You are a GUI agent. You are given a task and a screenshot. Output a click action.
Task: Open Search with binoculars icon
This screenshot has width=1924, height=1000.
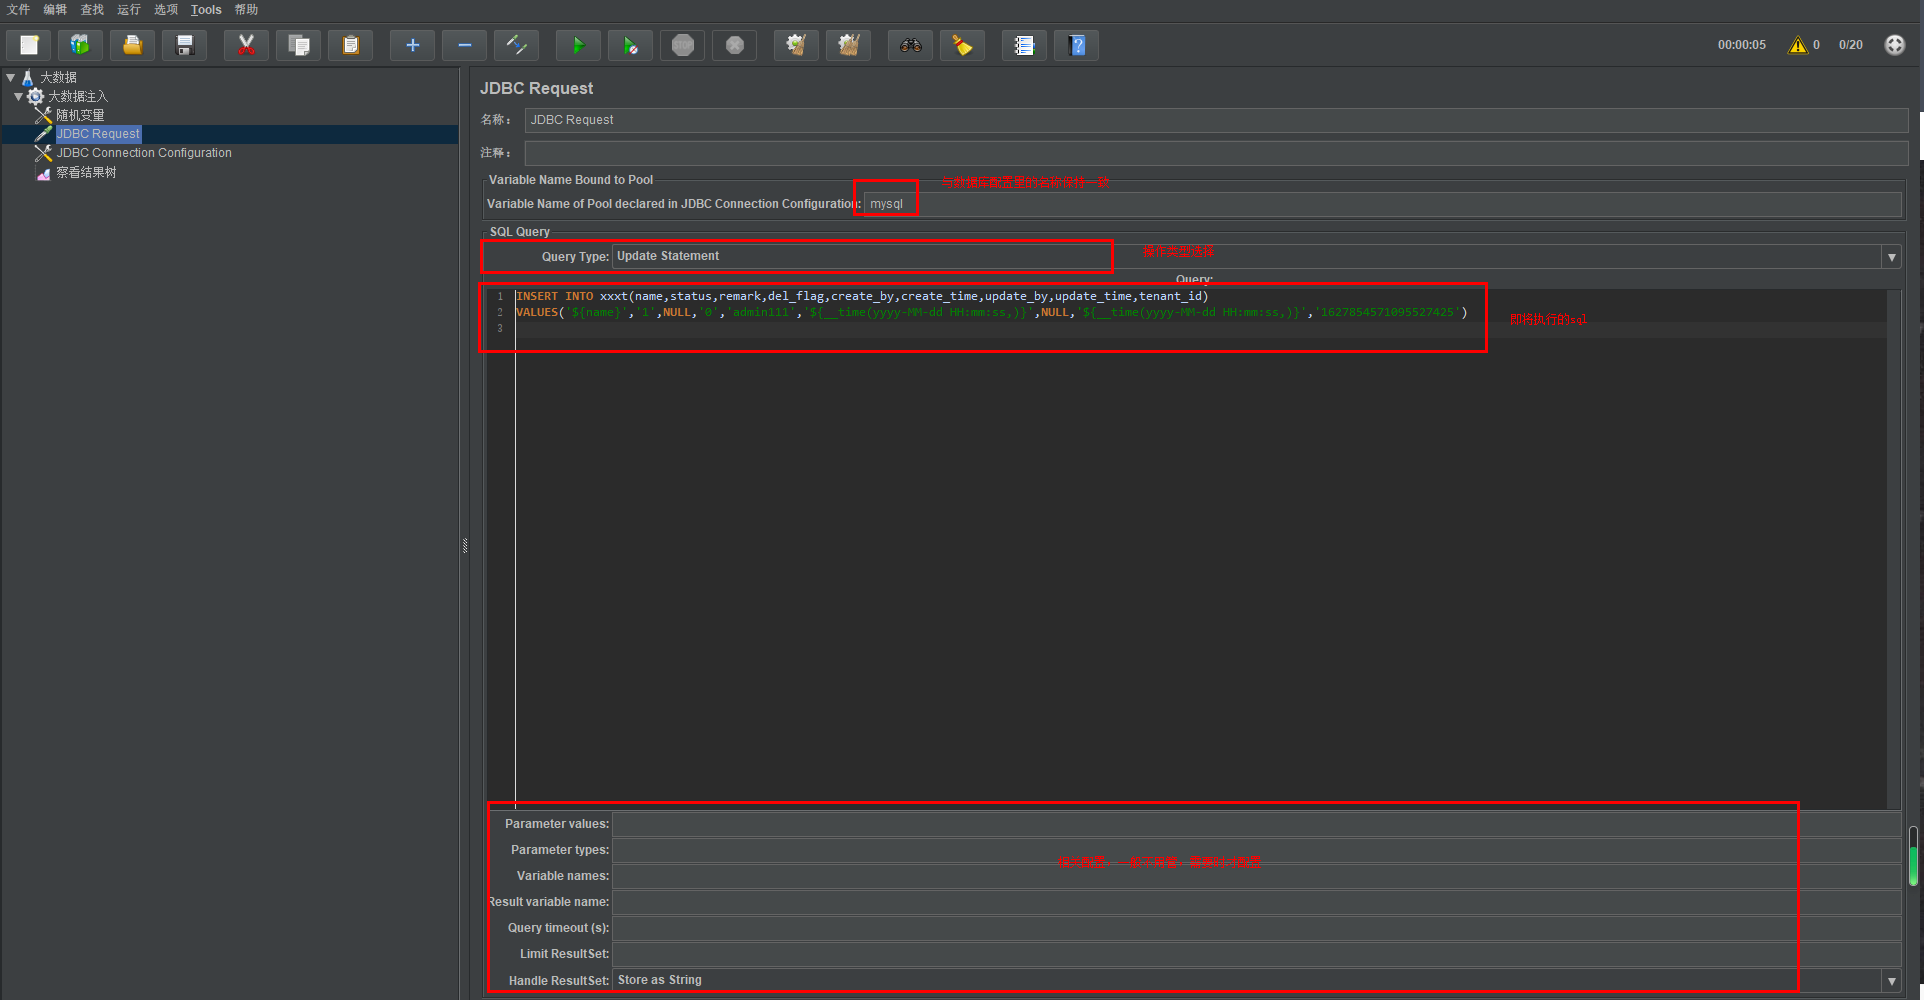click(x=910, y=45)
